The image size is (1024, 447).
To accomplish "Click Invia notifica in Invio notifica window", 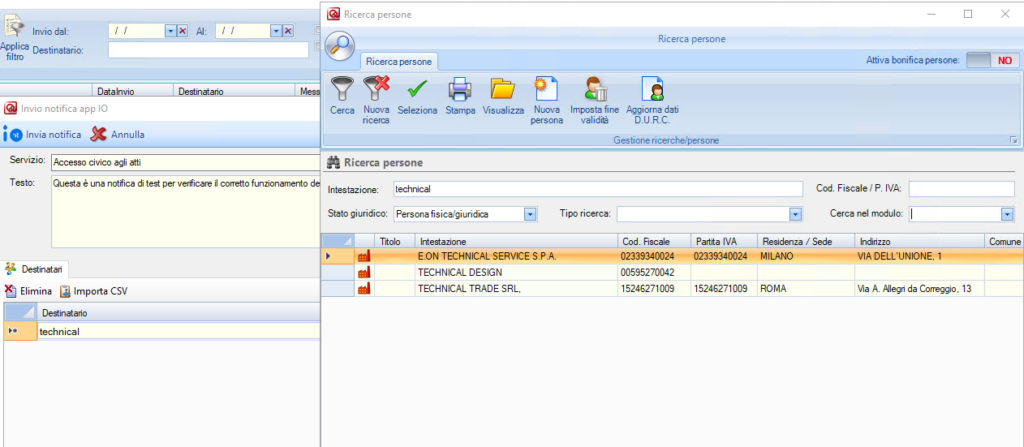I will pyautogui.click(x=43, y=135).
